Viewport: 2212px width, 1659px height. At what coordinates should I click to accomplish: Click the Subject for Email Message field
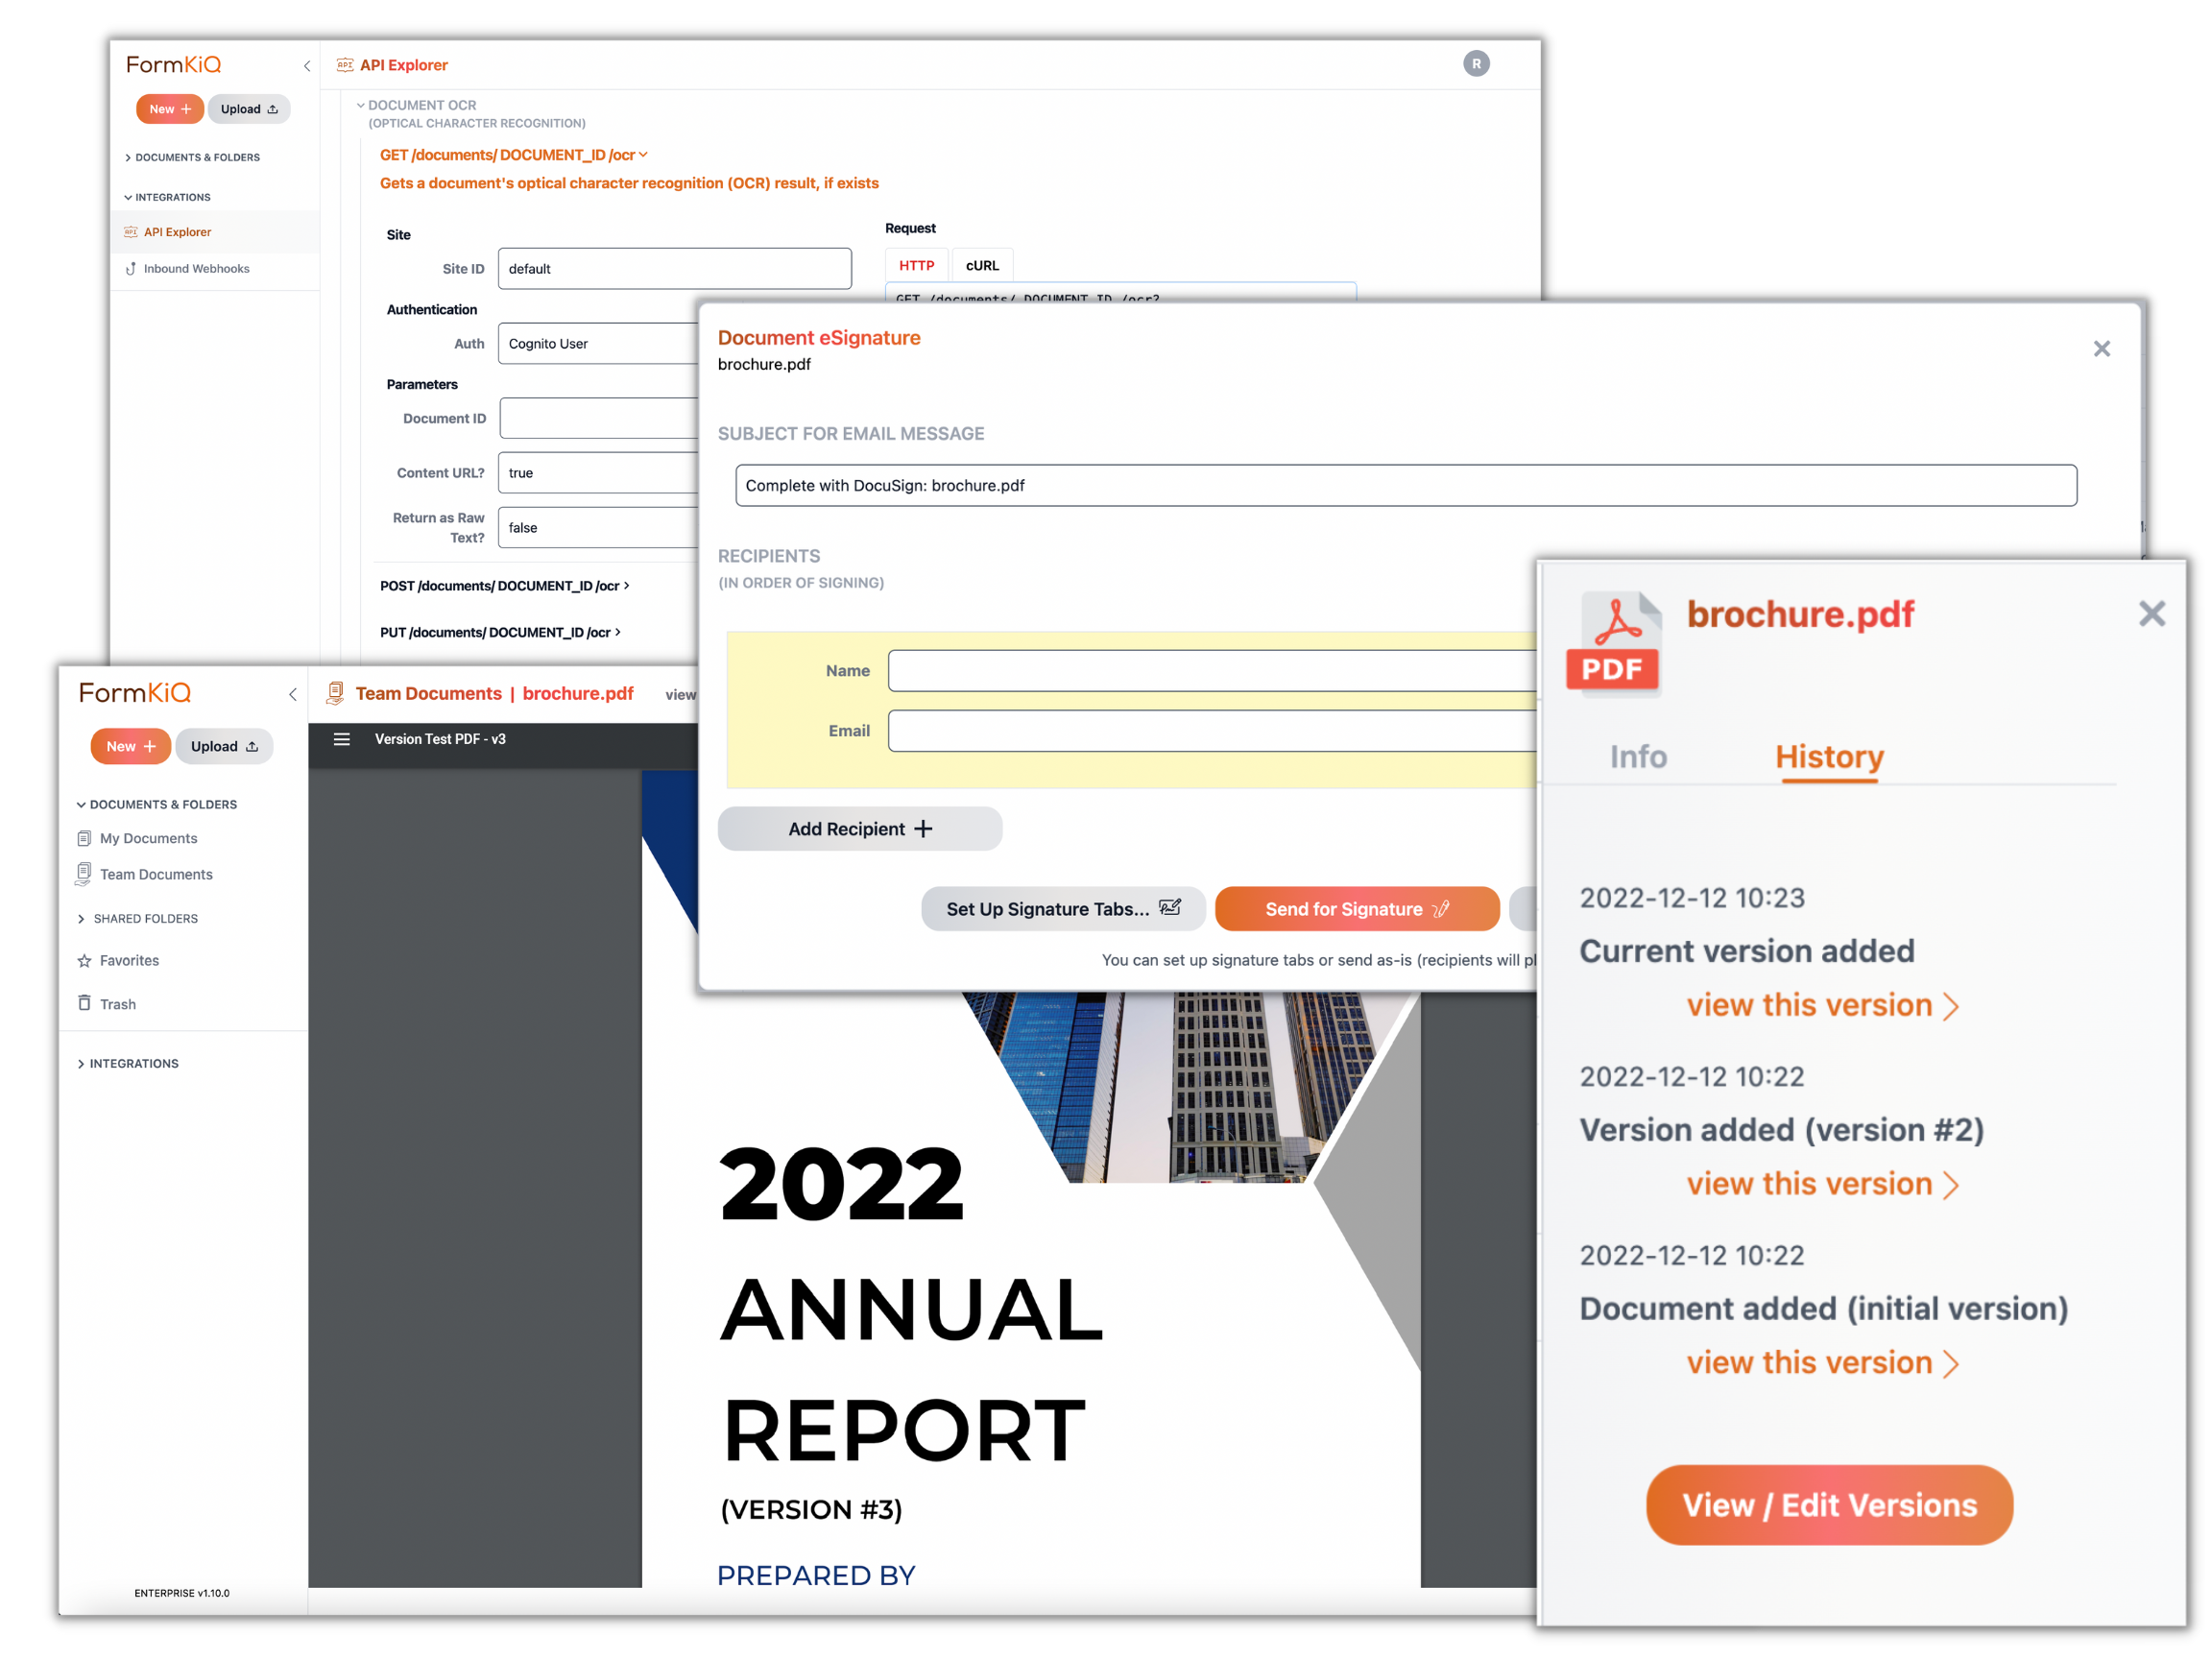pyautogui.click(x=1402, y=485)
